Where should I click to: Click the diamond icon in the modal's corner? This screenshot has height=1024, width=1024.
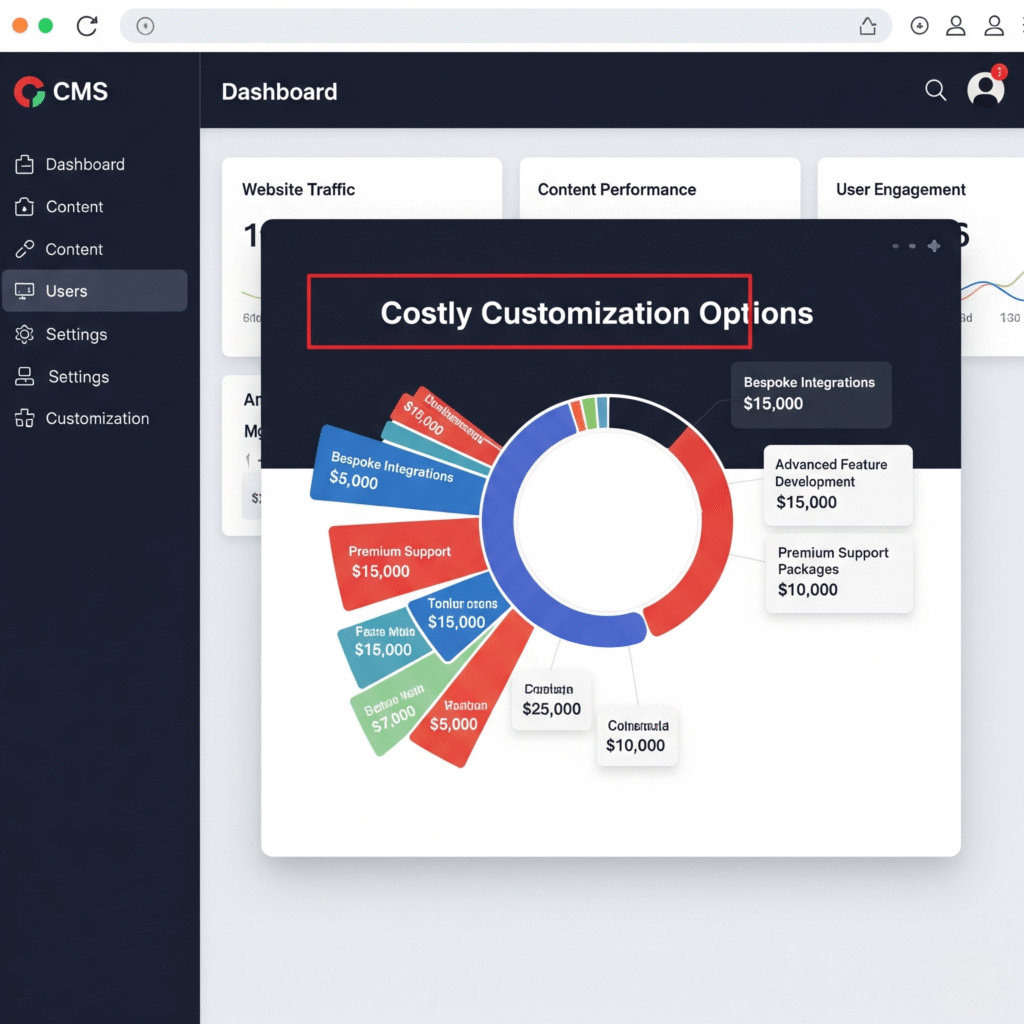tap(934, 246)
